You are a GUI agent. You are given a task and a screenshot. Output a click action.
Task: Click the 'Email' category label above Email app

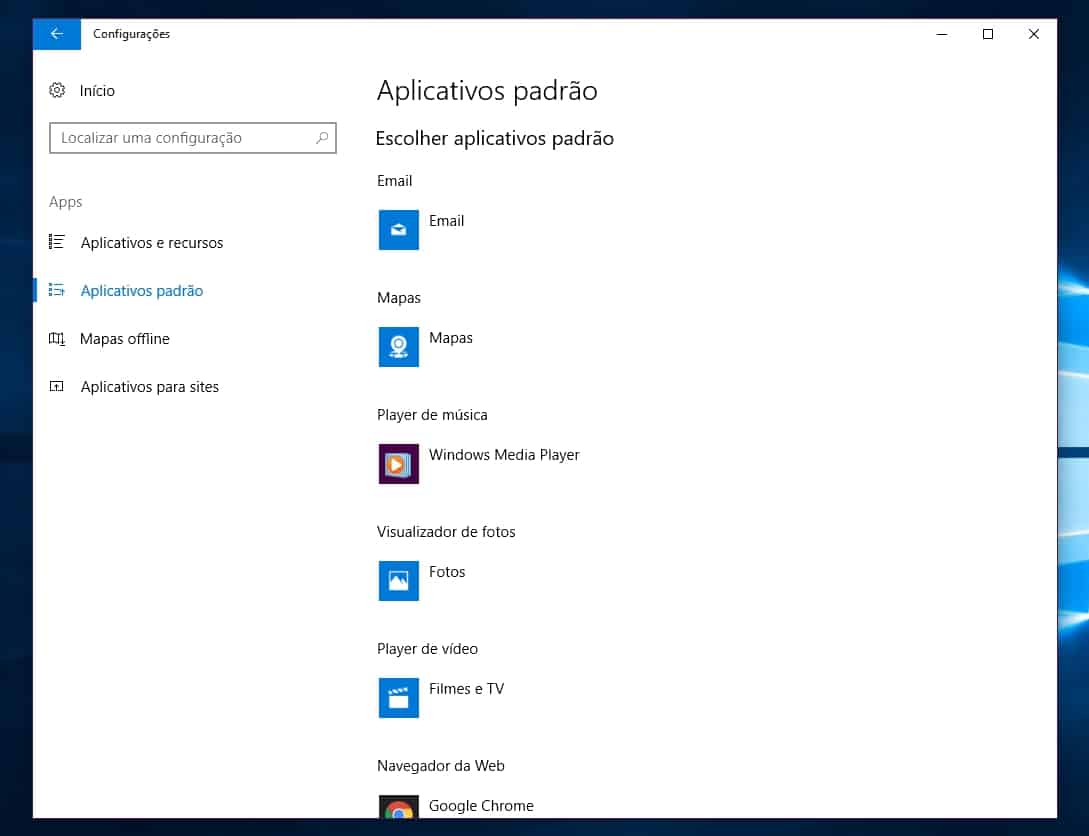(394, 181)
